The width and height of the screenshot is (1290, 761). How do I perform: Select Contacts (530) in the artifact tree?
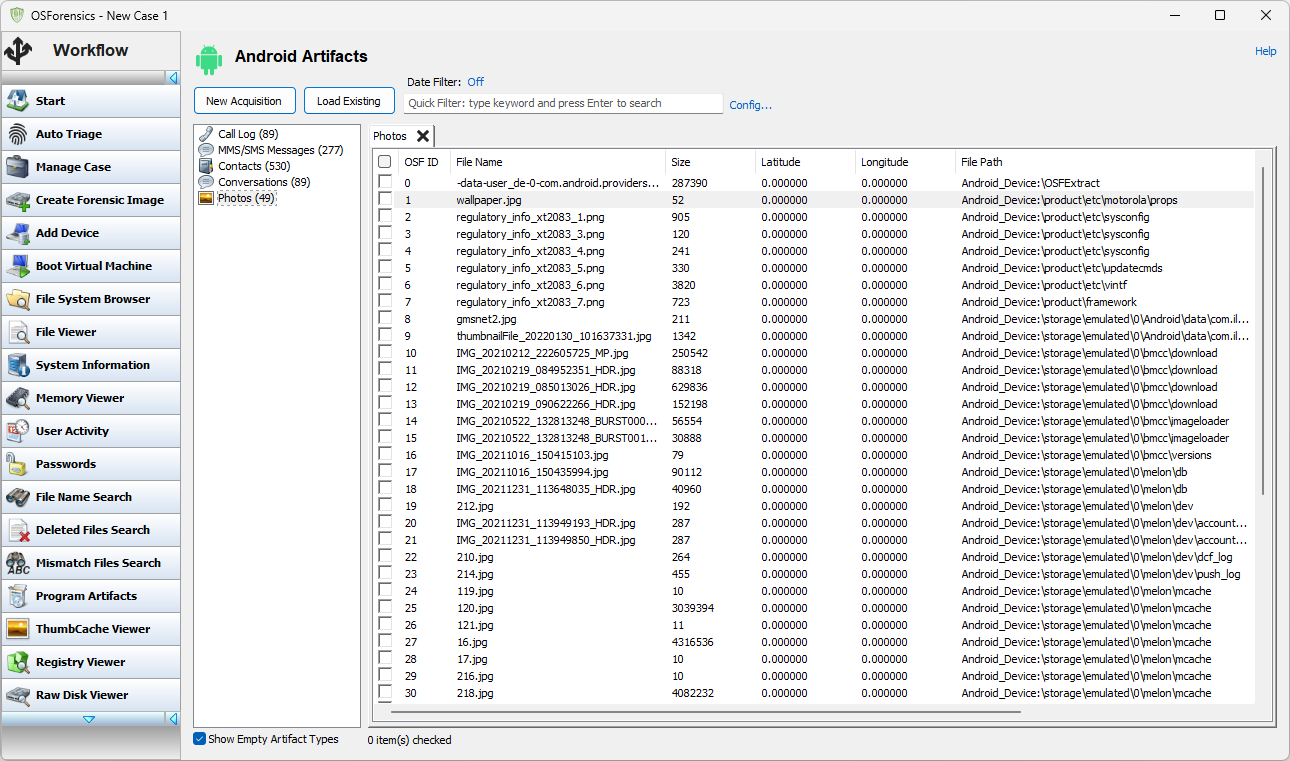pyautogui.click(x=254, y=166)
